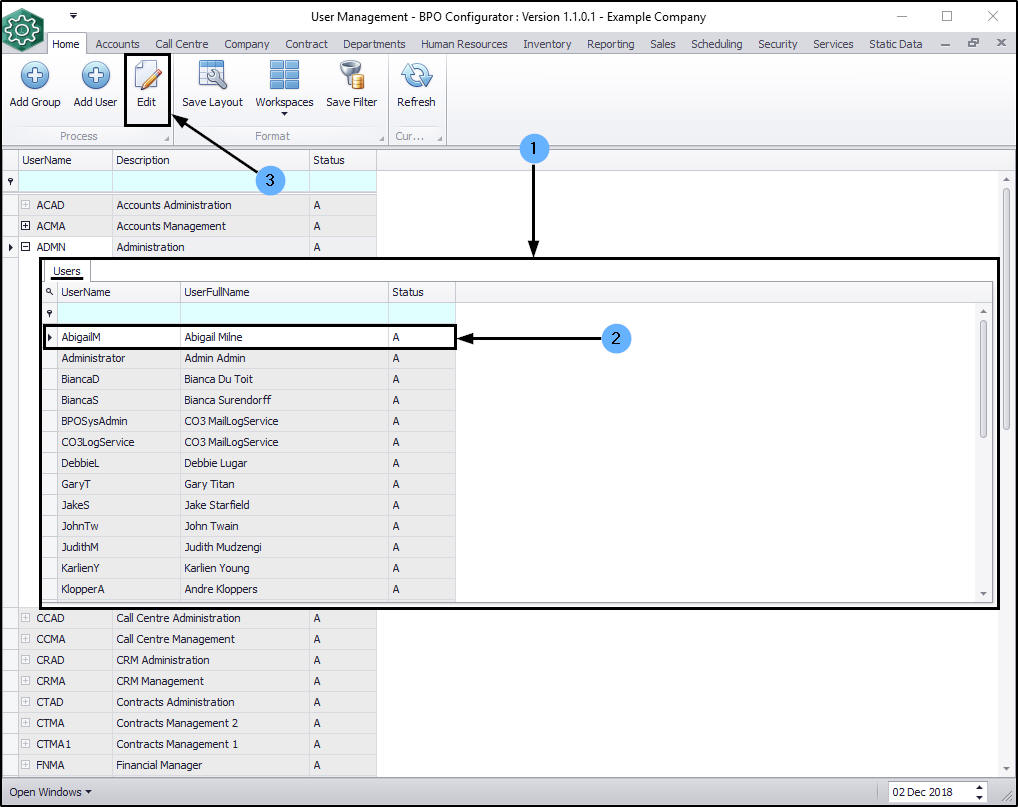Select the JohnTw user row
Viewport: 1018px width, 807px height.
[250, 526]
